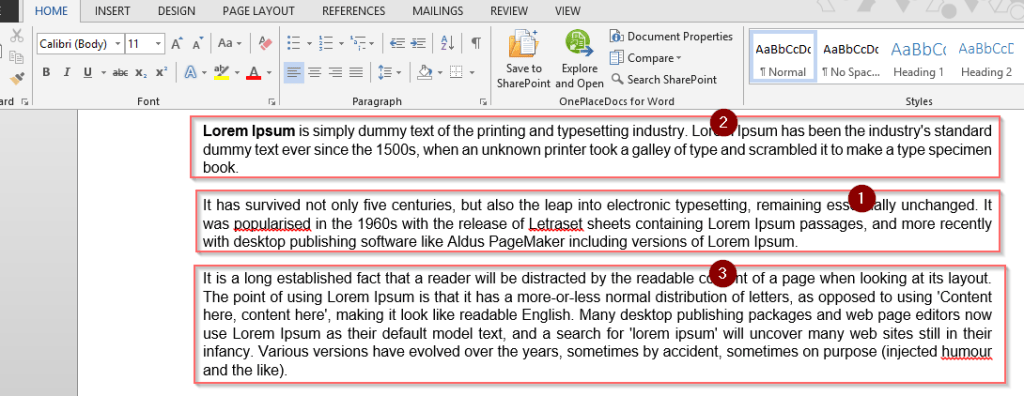The image size is (1024, 396).
Task: Expand Underline style dropdown arrow
Action: 103,73
